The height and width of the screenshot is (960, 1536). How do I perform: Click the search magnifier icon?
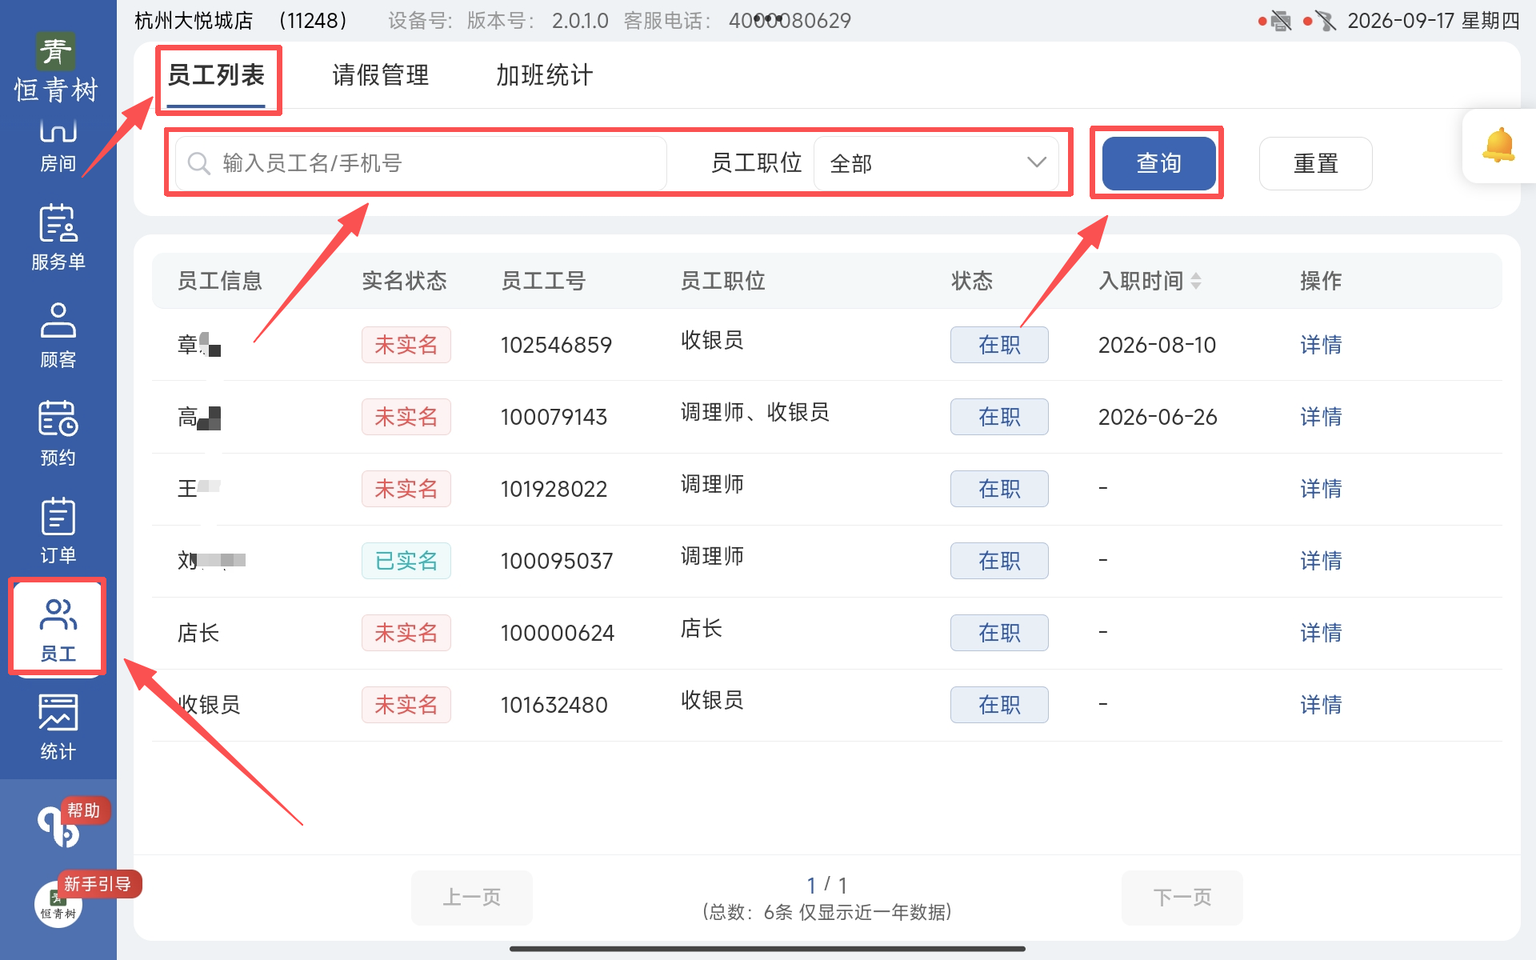(199, 163)
